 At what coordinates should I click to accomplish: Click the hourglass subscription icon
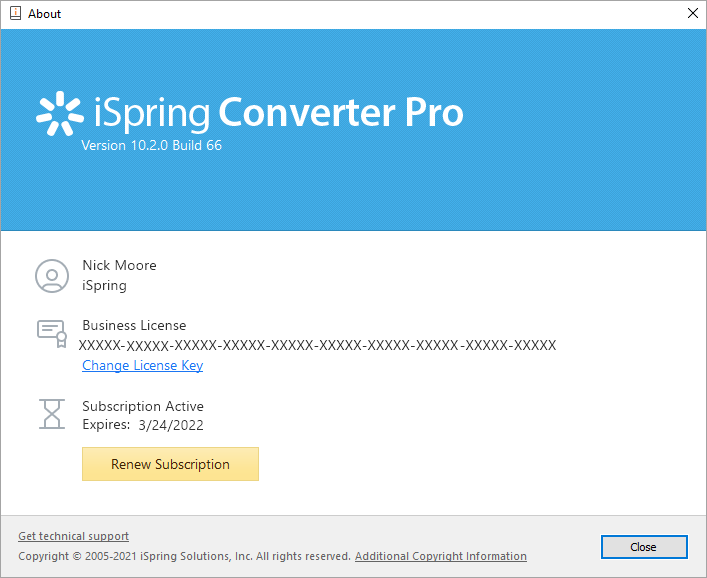[52, 414]
